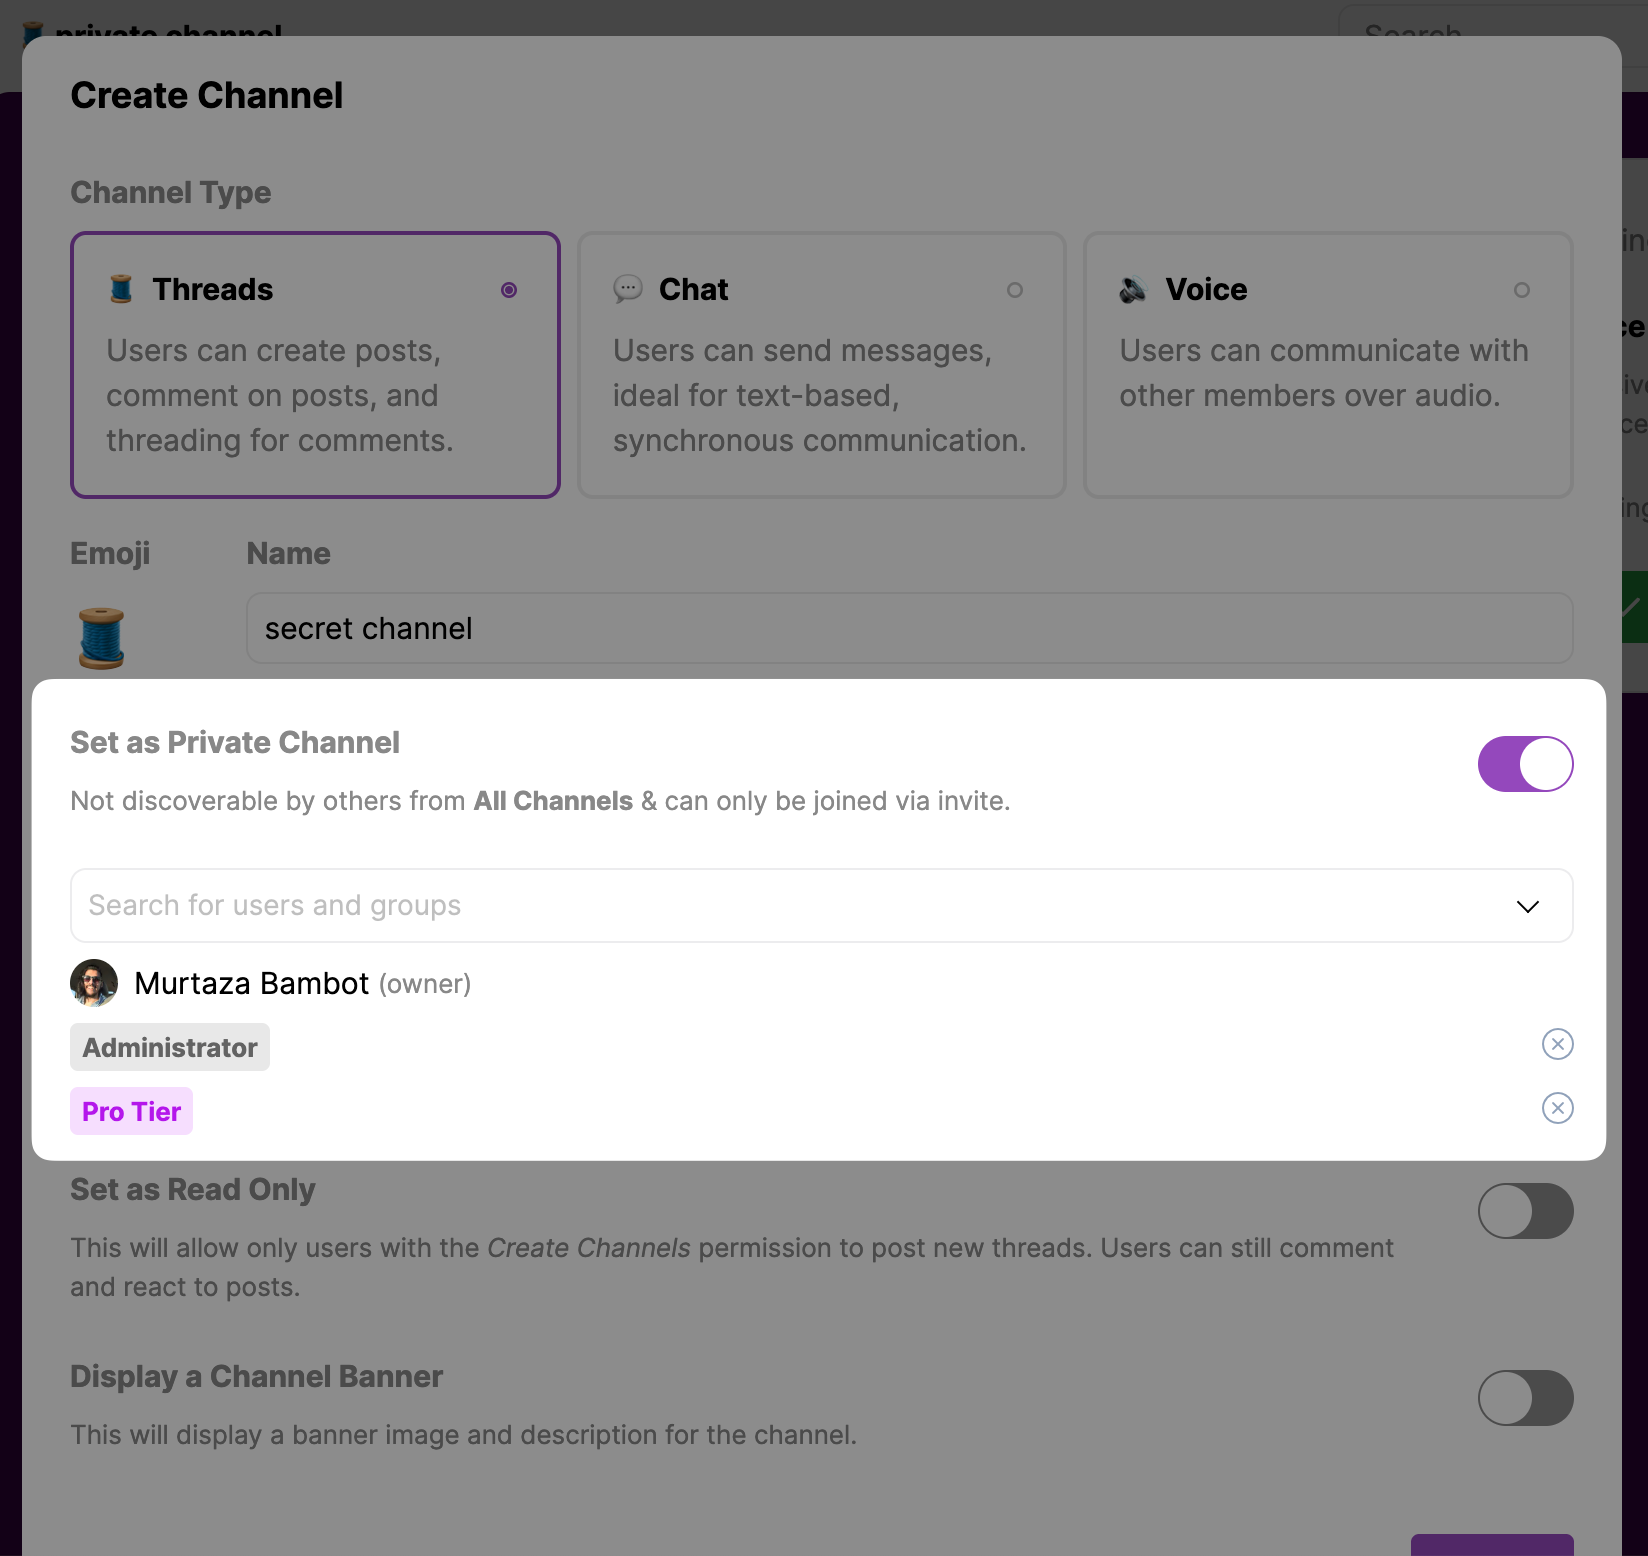Select the Chat channel type radio button
The height and width of the screenshot is (1556, 1648).
(1015, 290)
